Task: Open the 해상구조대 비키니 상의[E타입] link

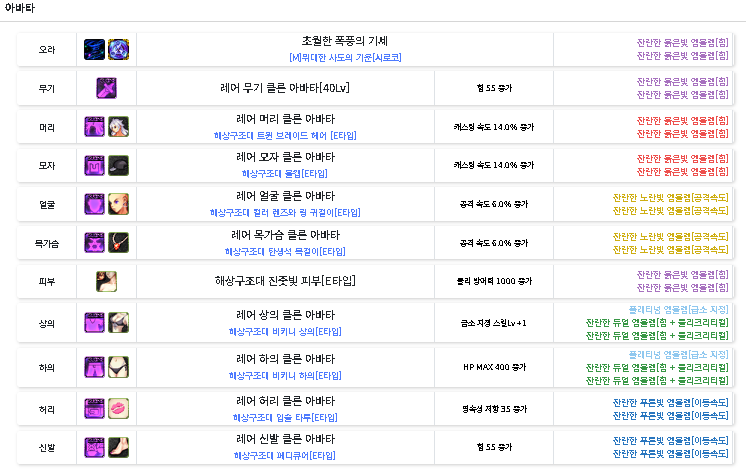Action: point(285,331)
